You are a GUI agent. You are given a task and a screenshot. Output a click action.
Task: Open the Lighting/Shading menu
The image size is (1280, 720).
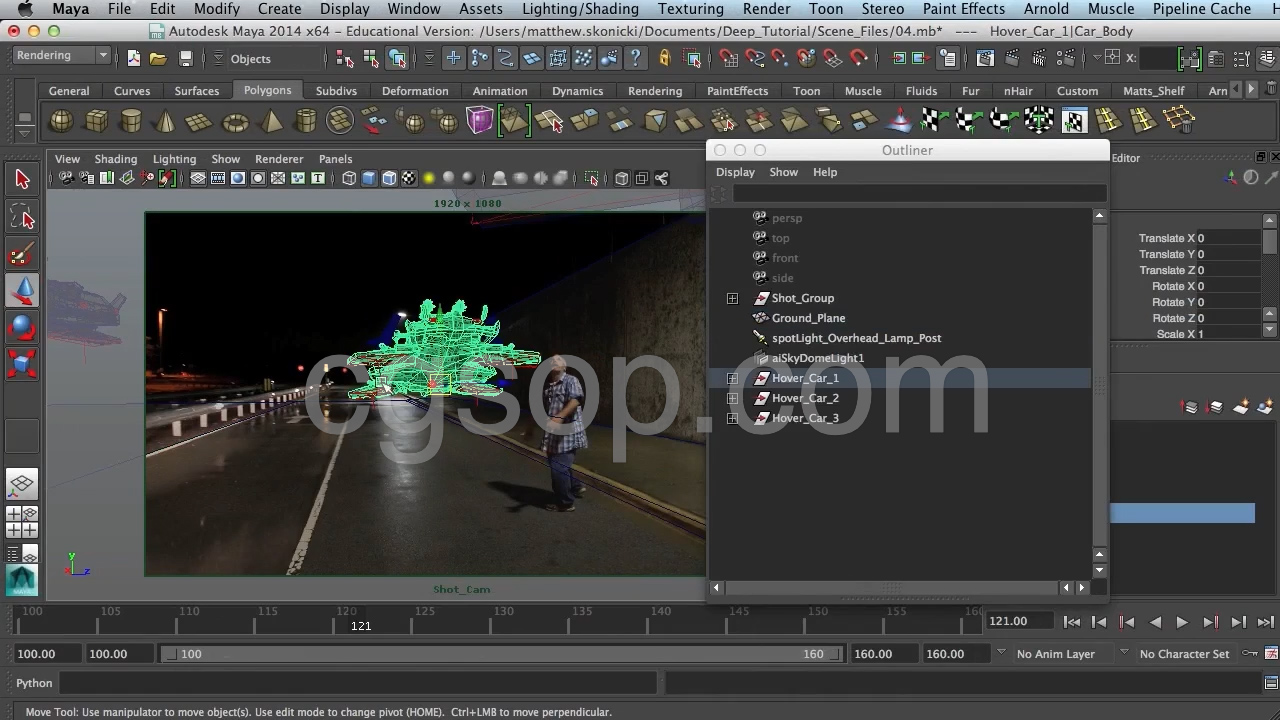(580, 9)
